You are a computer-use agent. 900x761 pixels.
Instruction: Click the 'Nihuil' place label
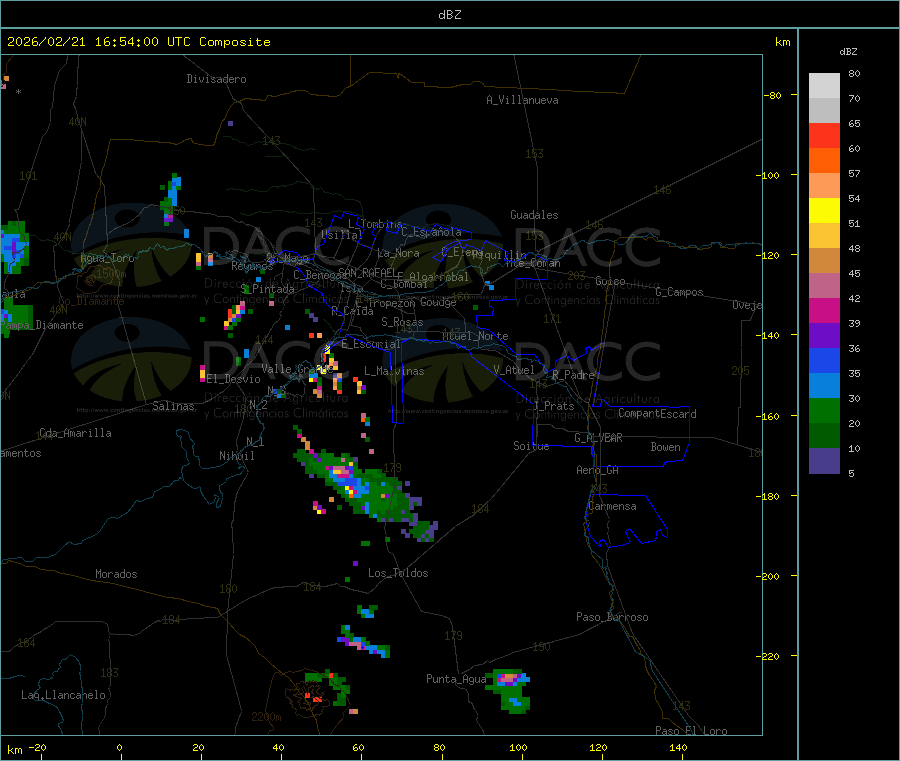[237, 456]
